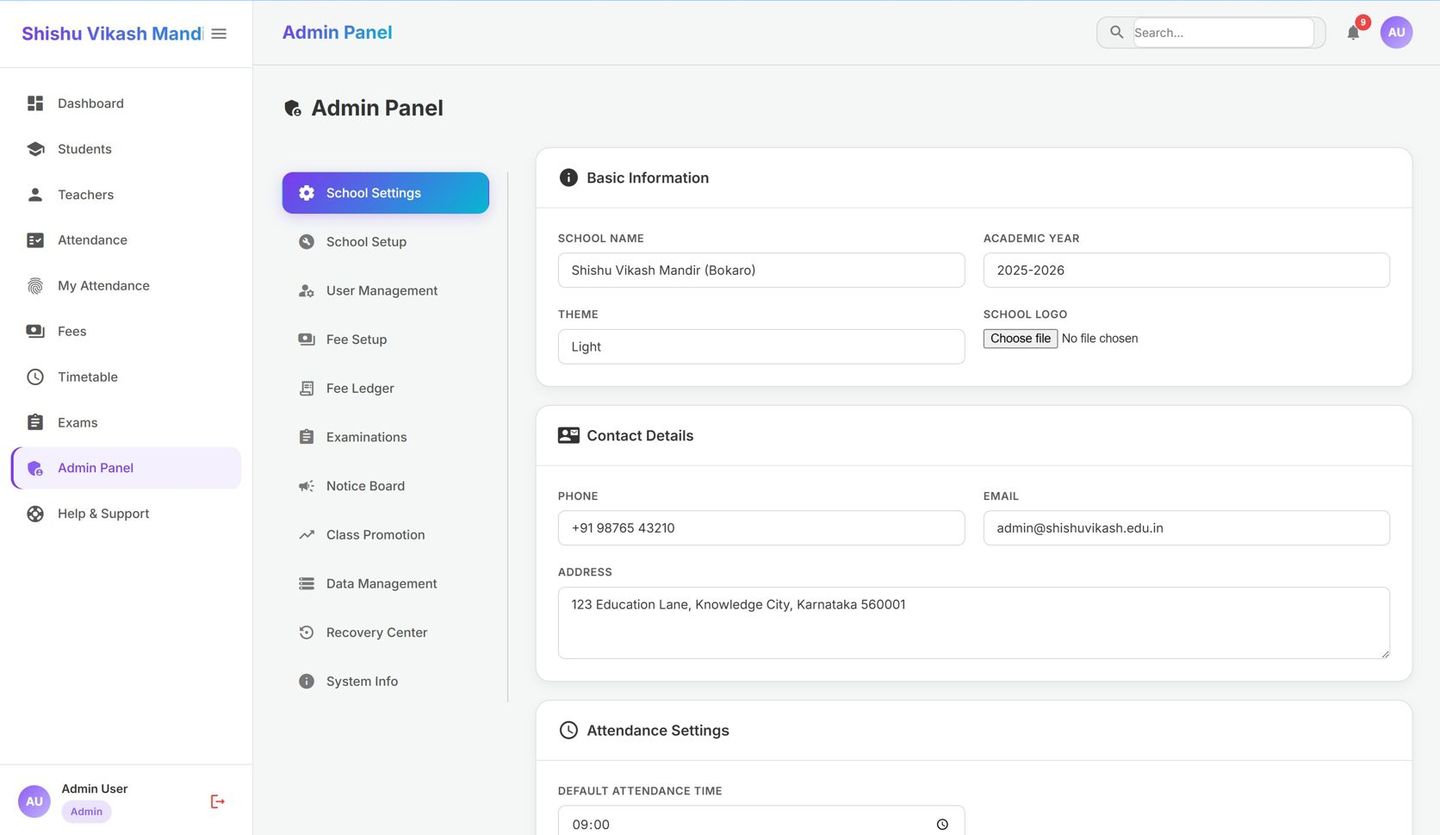Click the Phone input field

[x=761, y=528]
